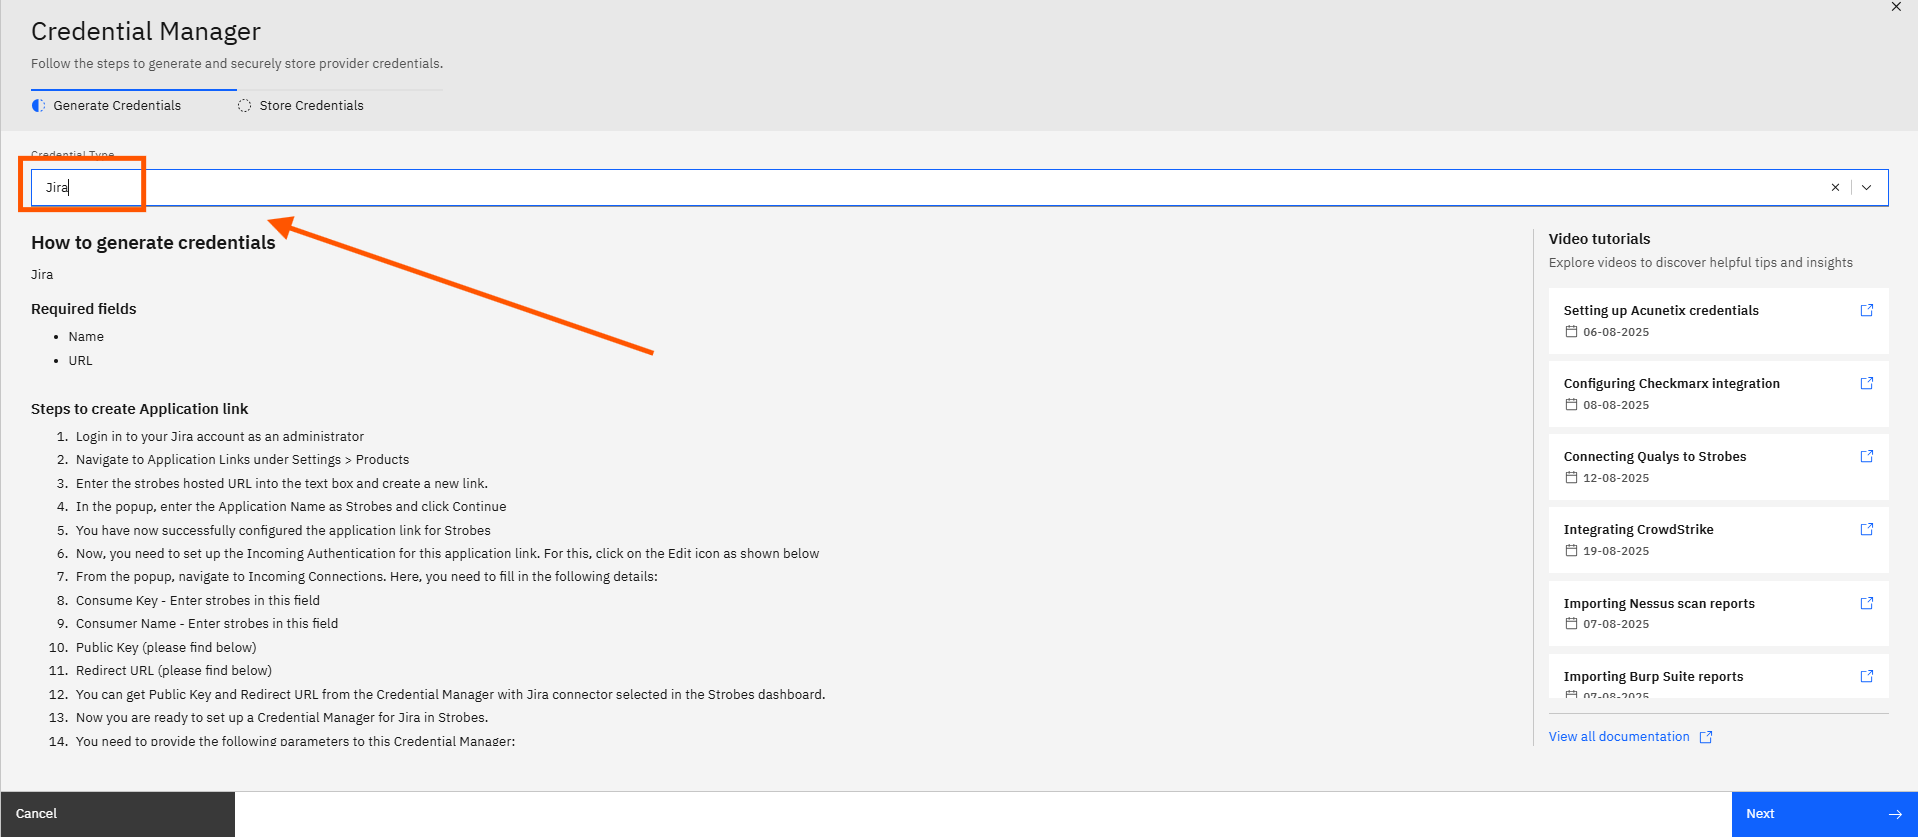Click the calendar icon next to 06-08-2025
The height and width of the screenshot is (837, 1918).
tap(1571, 332)
